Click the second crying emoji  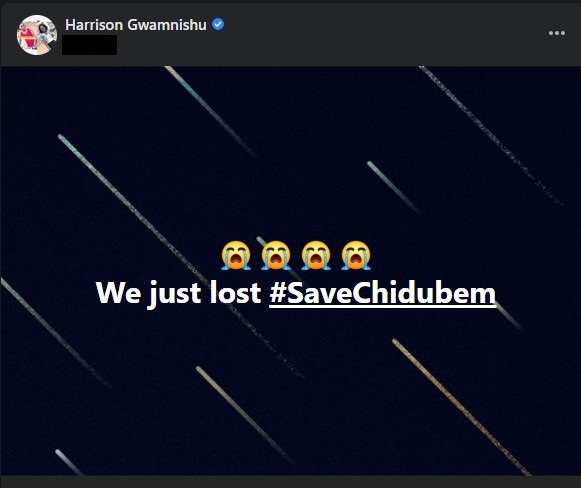pyautogui.click(x=276, y=255)
